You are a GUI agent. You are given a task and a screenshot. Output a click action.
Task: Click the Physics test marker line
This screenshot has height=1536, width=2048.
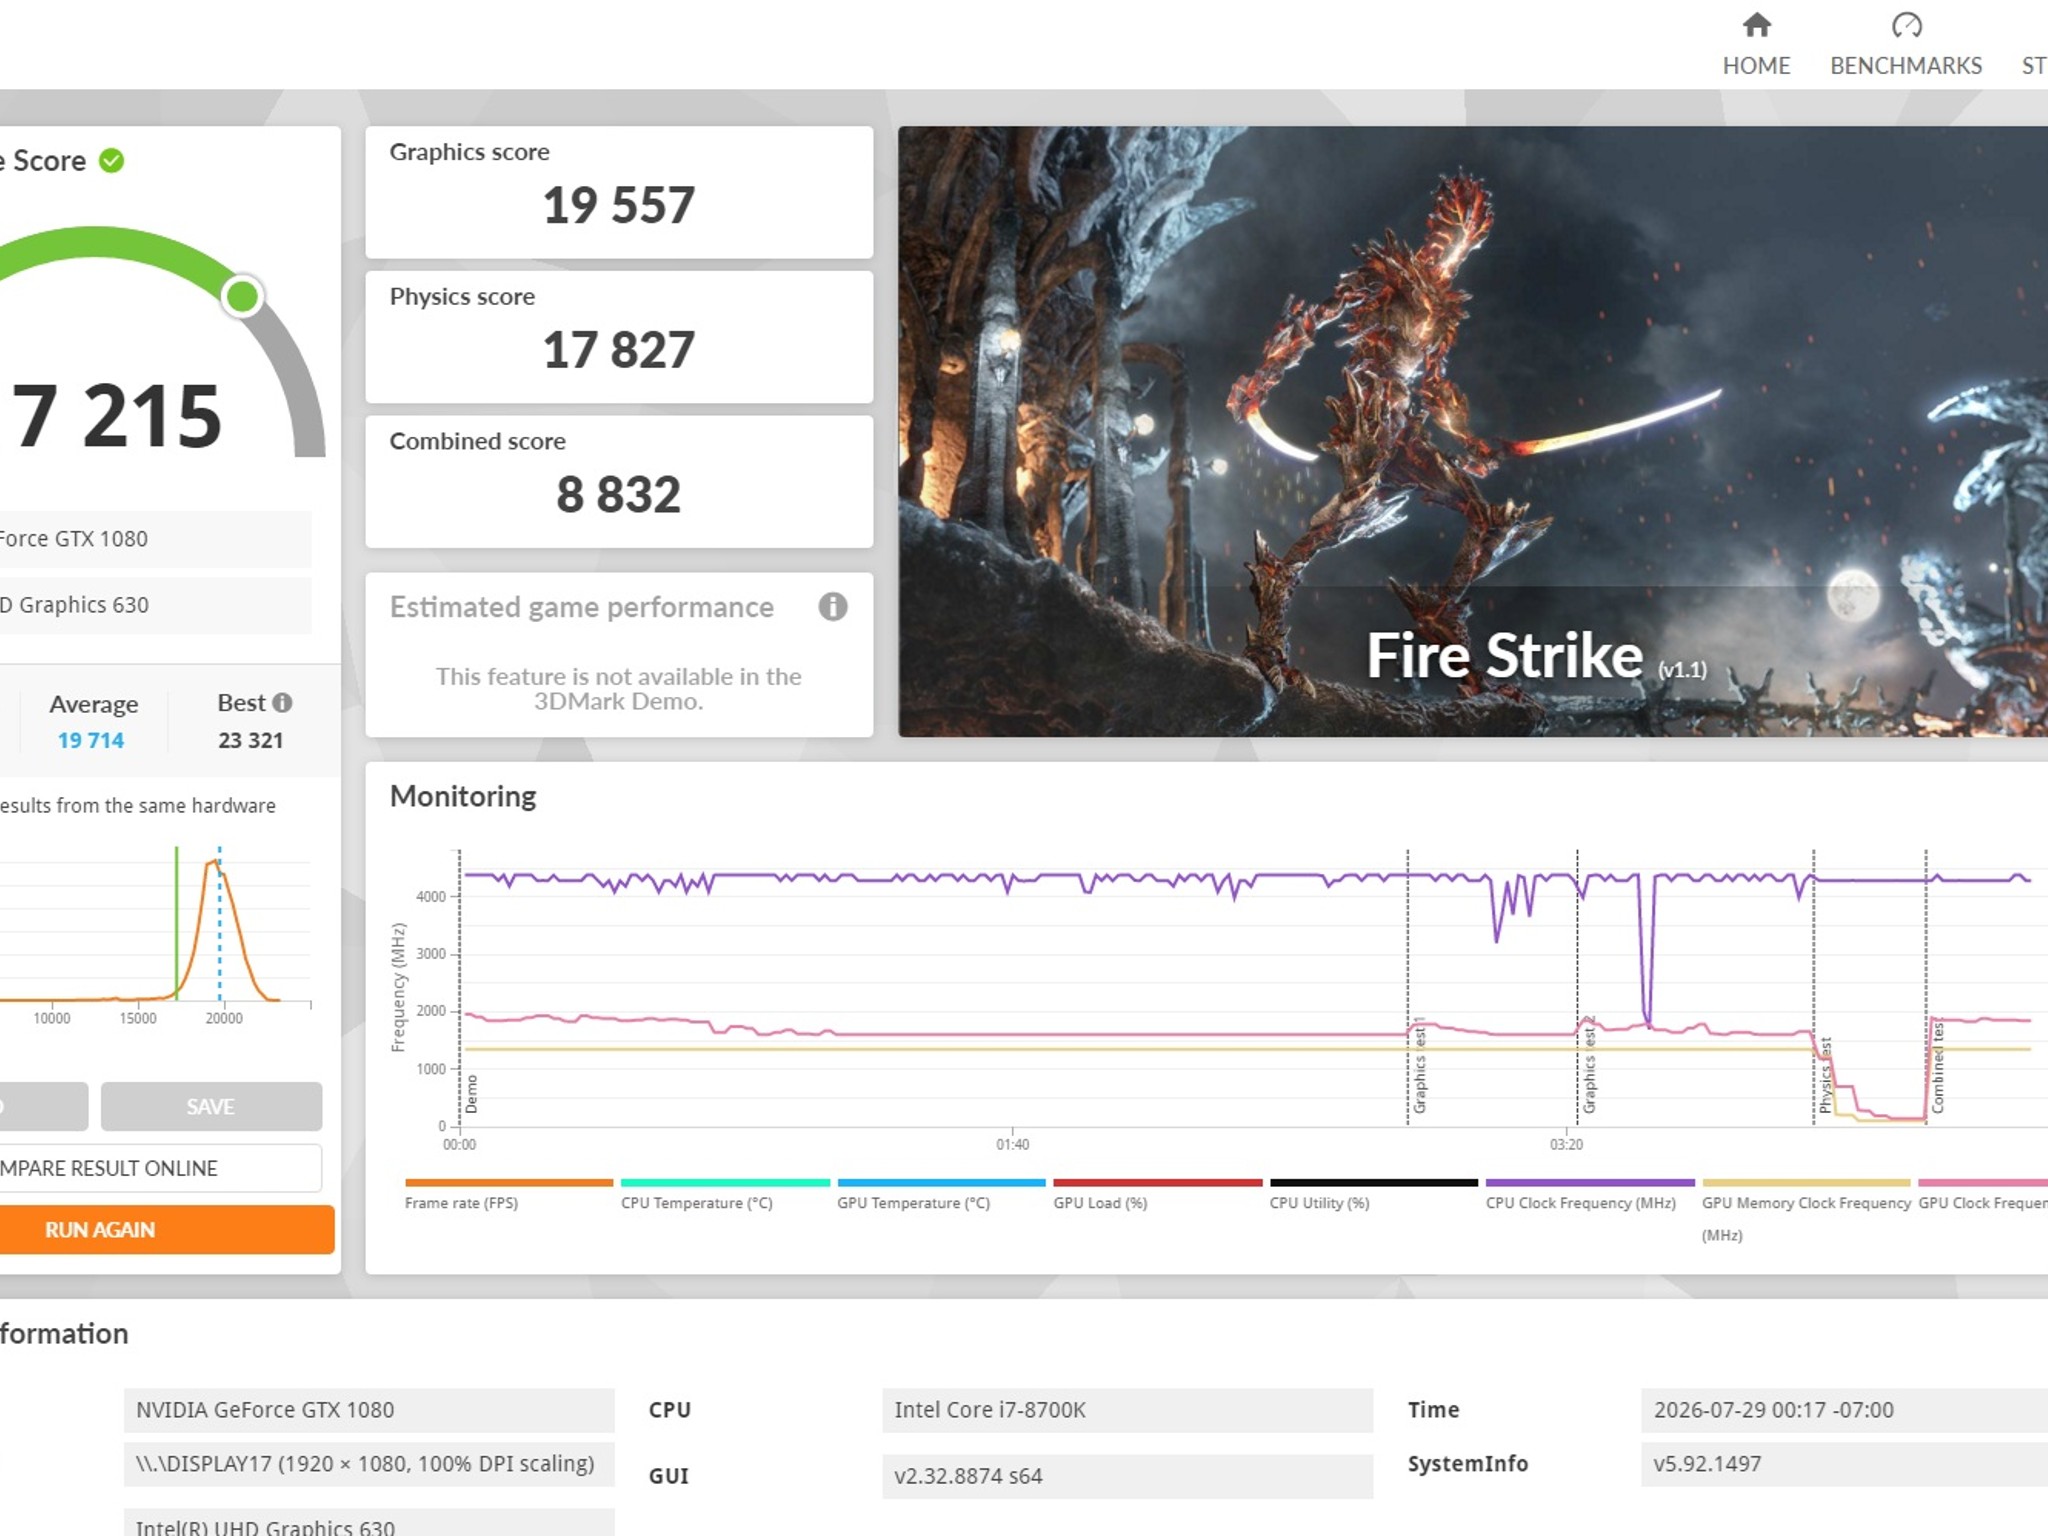click(1814, 987)
